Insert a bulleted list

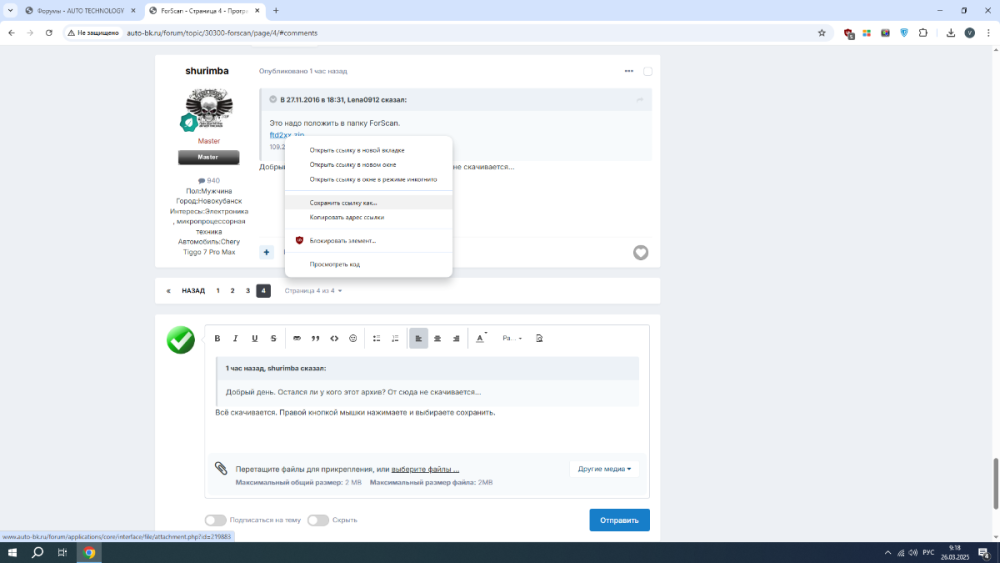(376, 339)
